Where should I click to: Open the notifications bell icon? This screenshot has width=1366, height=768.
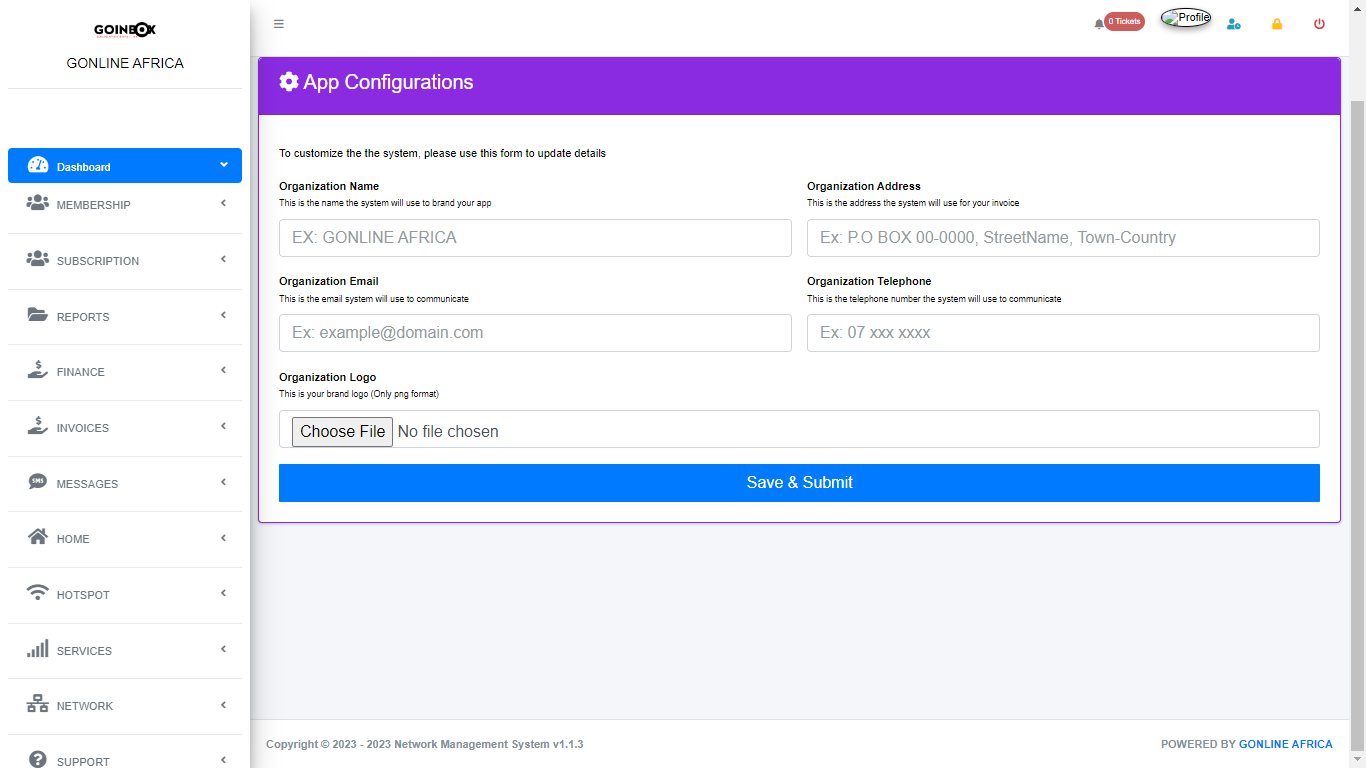(1099, 23)
